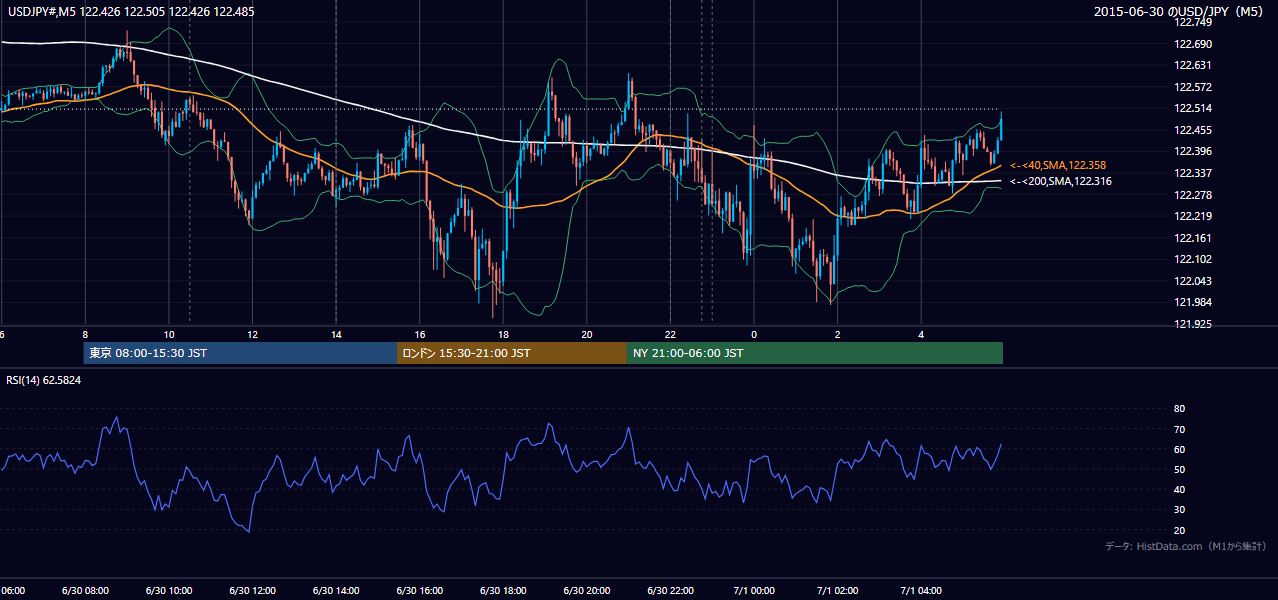Click price axis value 122.749

(x=1194, y=22)
